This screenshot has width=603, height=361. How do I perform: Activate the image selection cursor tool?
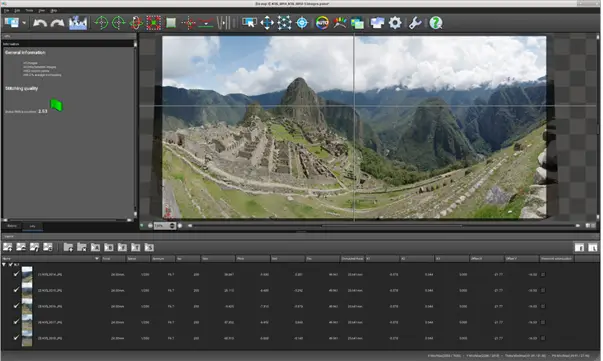click(249, 23)
